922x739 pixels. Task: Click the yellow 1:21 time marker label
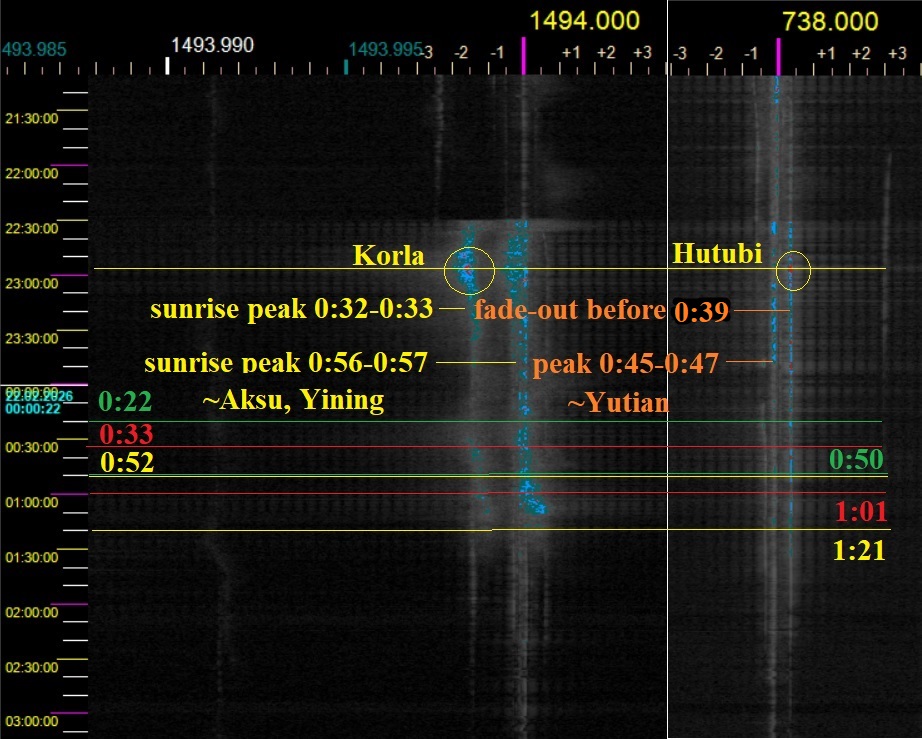point(859,550)
